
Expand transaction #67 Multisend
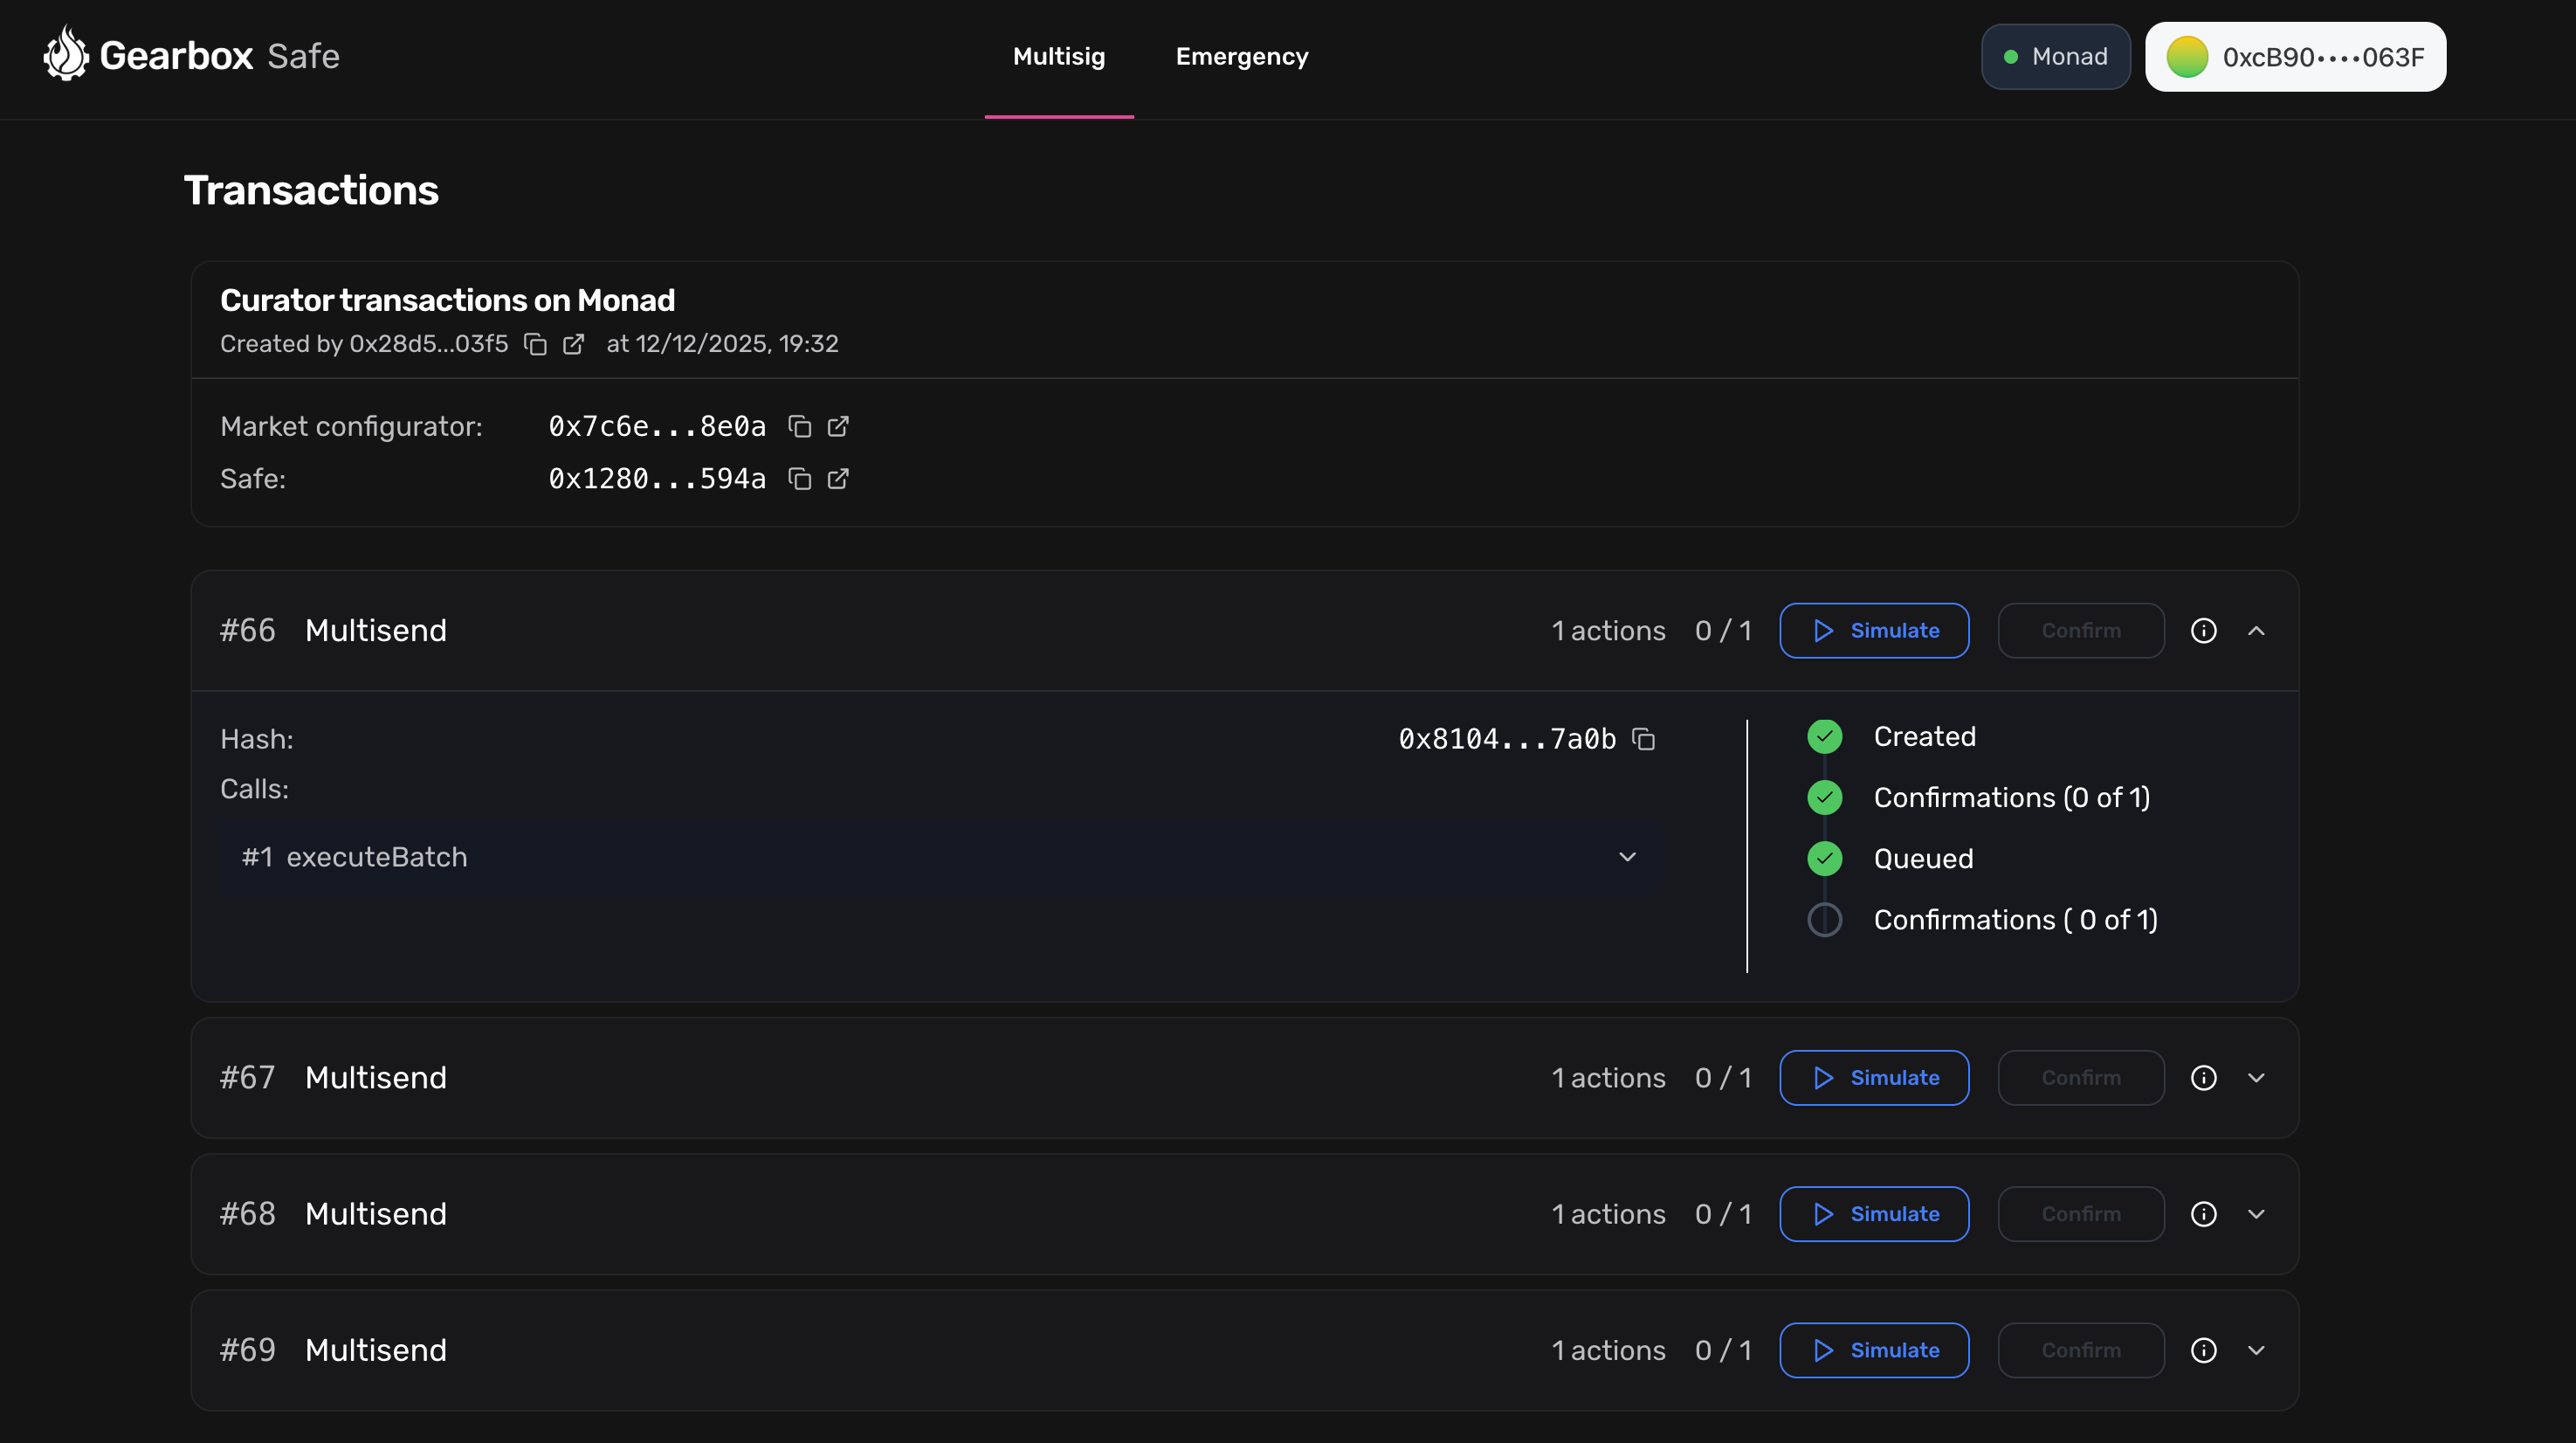(x=2256, y=1078)
